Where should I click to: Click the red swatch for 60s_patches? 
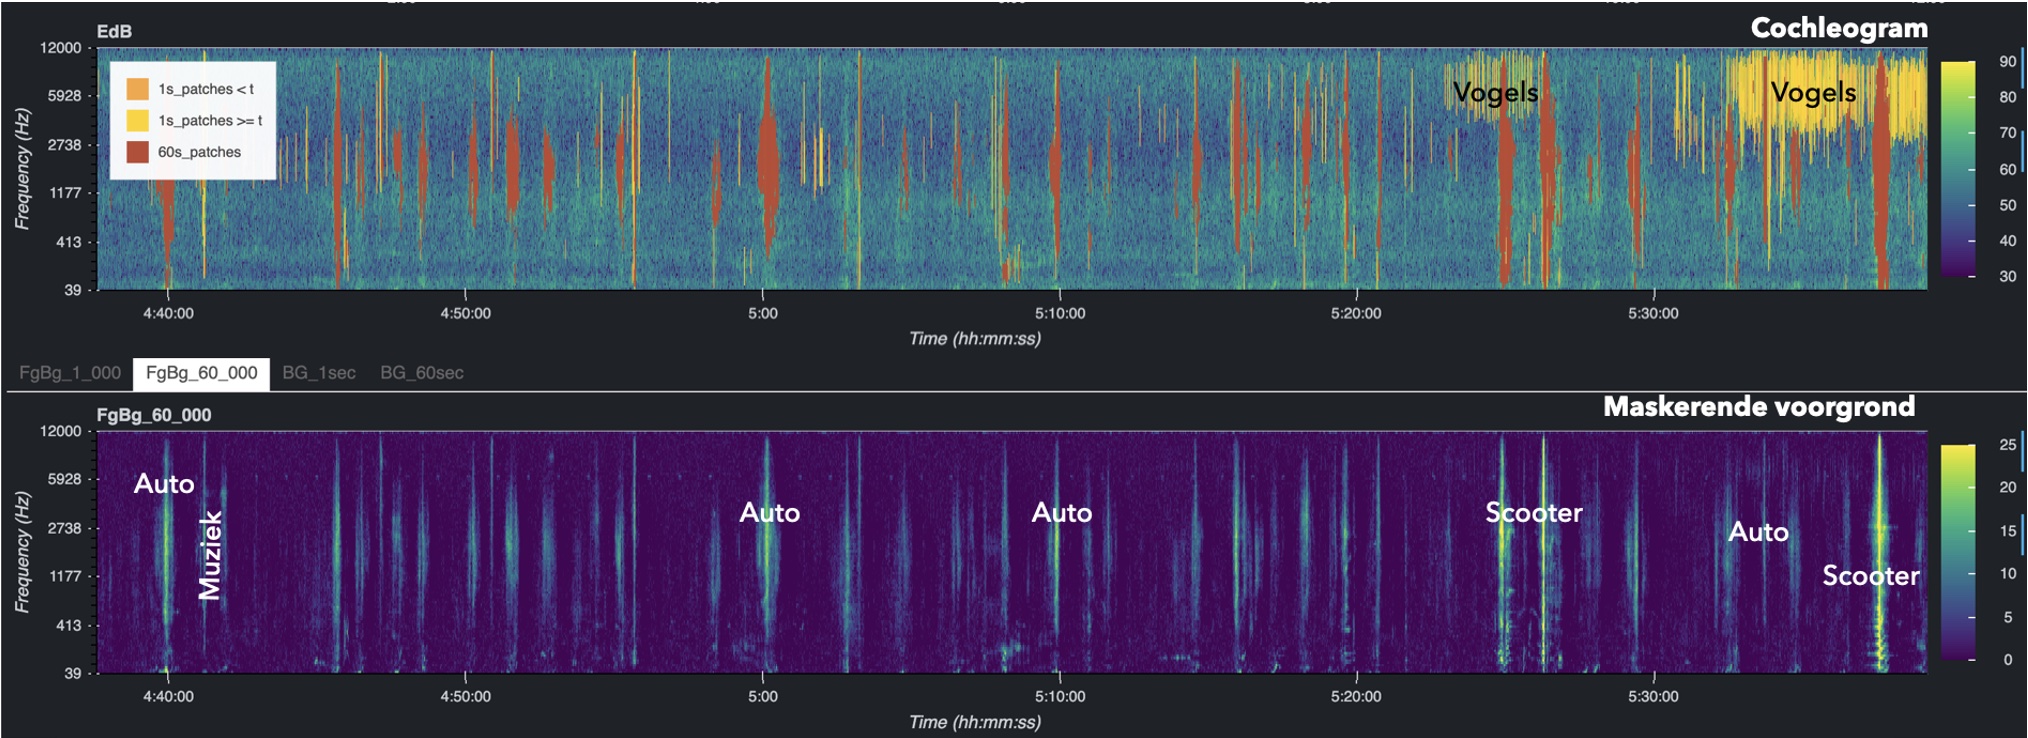point(138,152)
